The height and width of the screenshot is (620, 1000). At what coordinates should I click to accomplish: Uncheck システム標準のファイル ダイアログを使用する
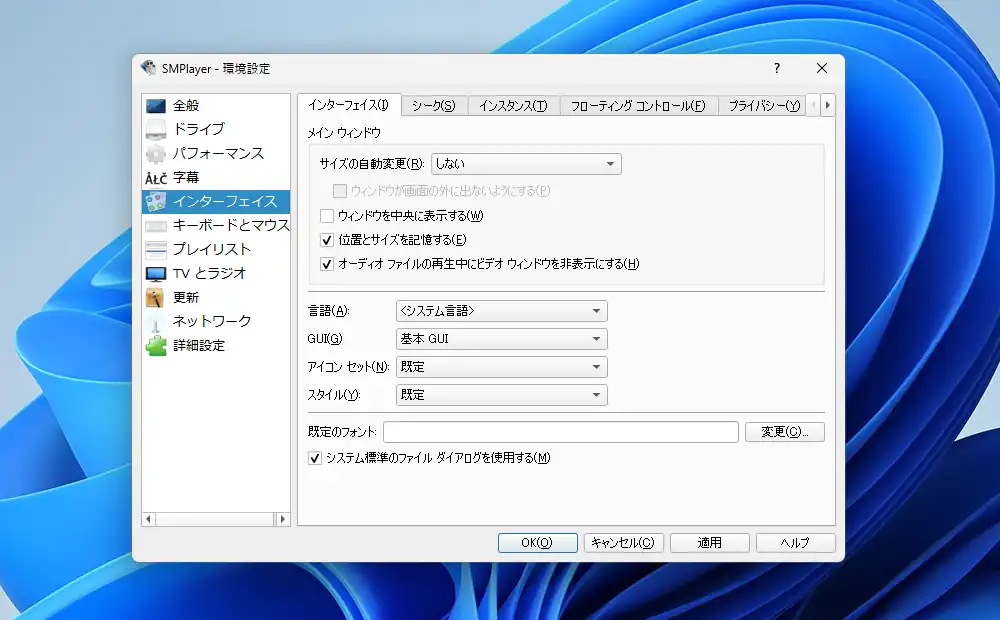click(317, 457)
